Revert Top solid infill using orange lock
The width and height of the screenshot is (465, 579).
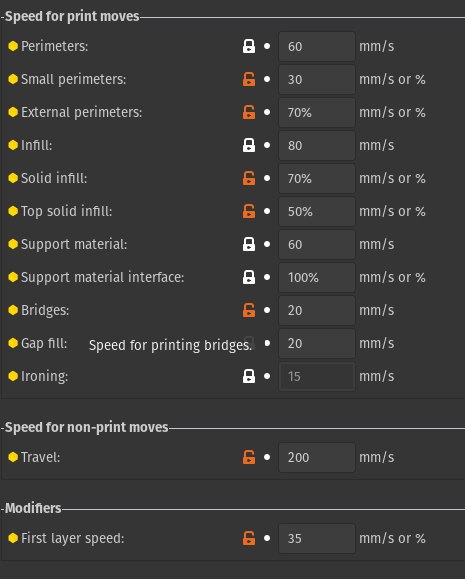pos(249,211)
